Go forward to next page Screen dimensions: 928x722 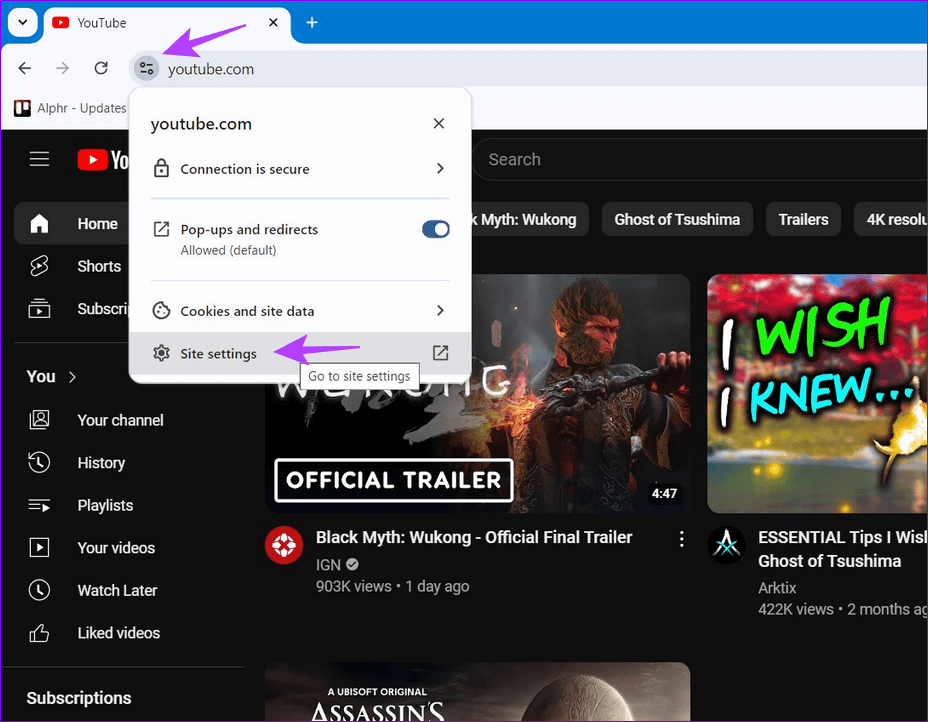(63, 69)
